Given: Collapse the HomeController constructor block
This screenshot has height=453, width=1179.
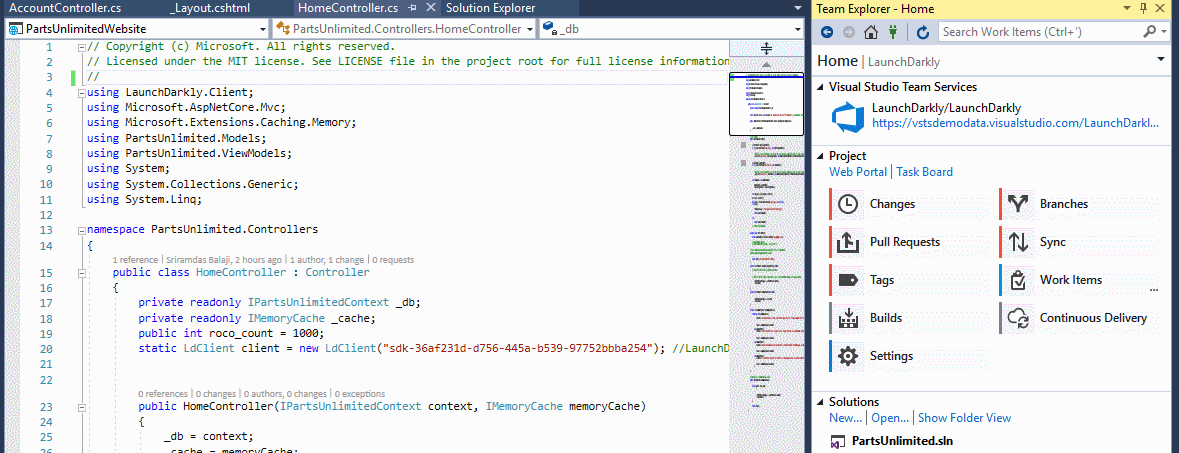Looking at the screenshot, I should 81,407.
